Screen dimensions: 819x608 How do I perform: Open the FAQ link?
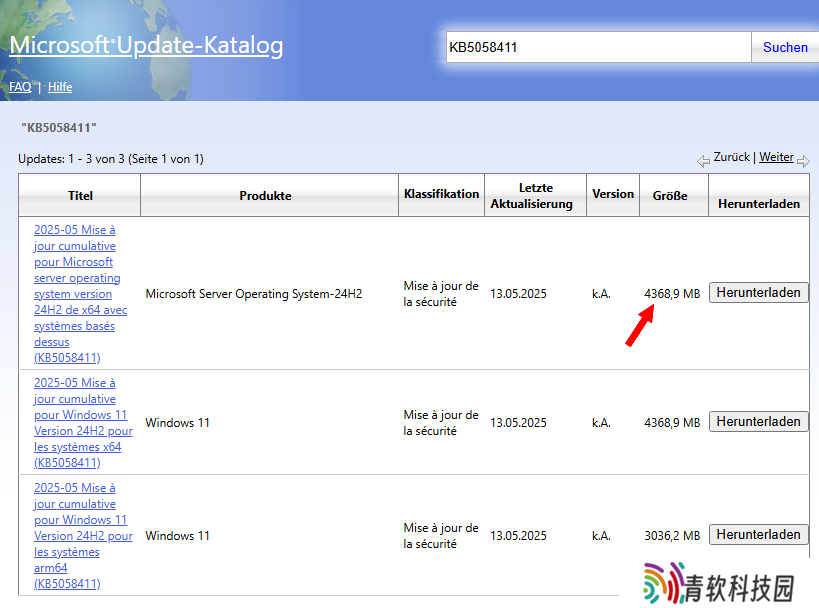(x=20, y=87)
